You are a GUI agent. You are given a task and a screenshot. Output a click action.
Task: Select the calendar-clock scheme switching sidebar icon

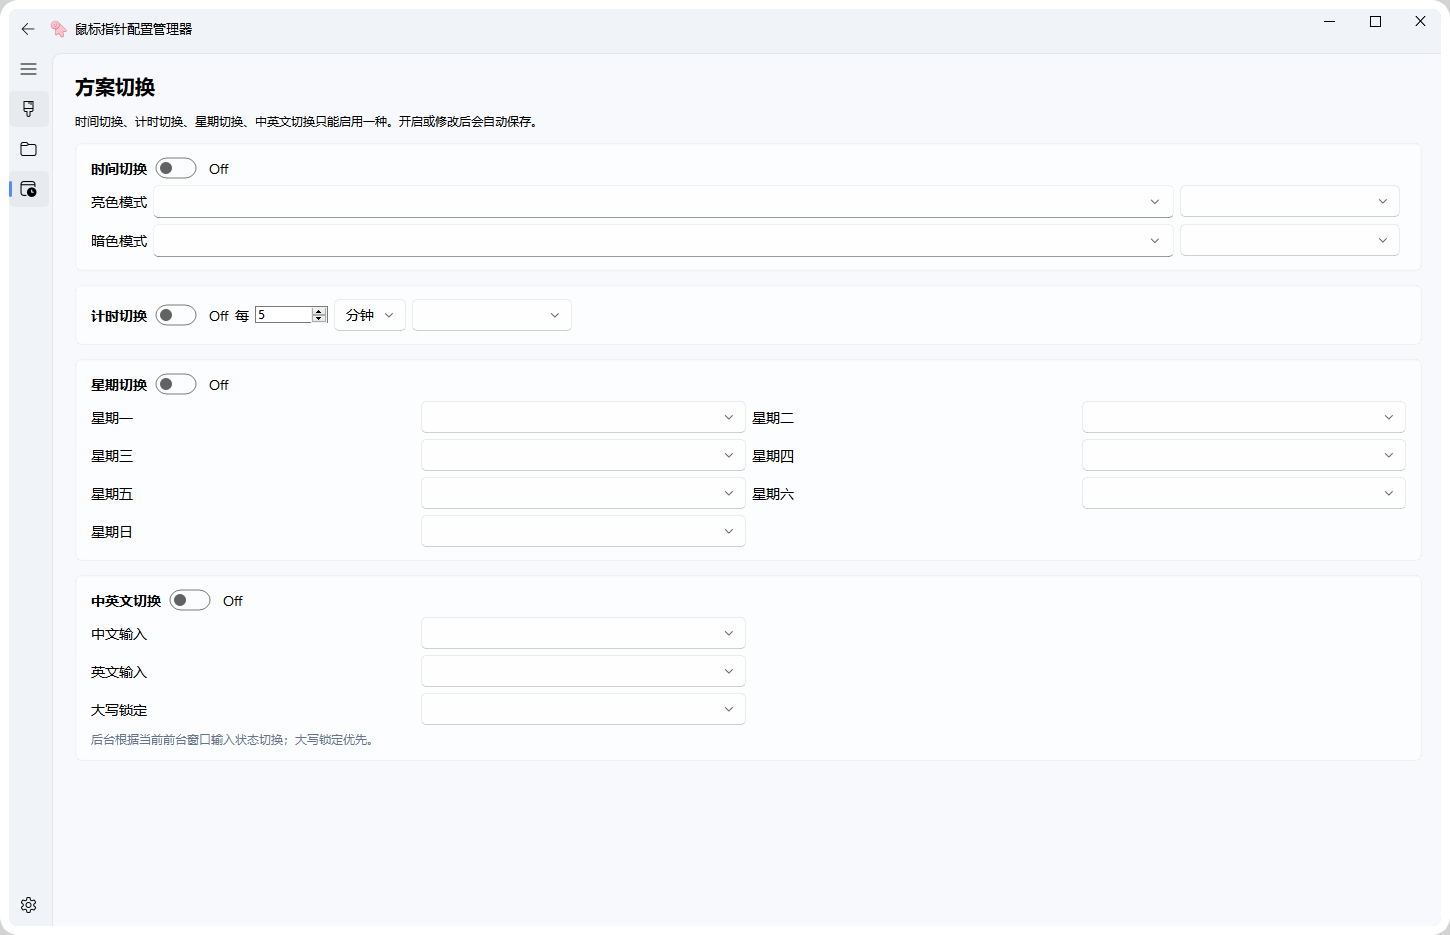click(28, 189)
